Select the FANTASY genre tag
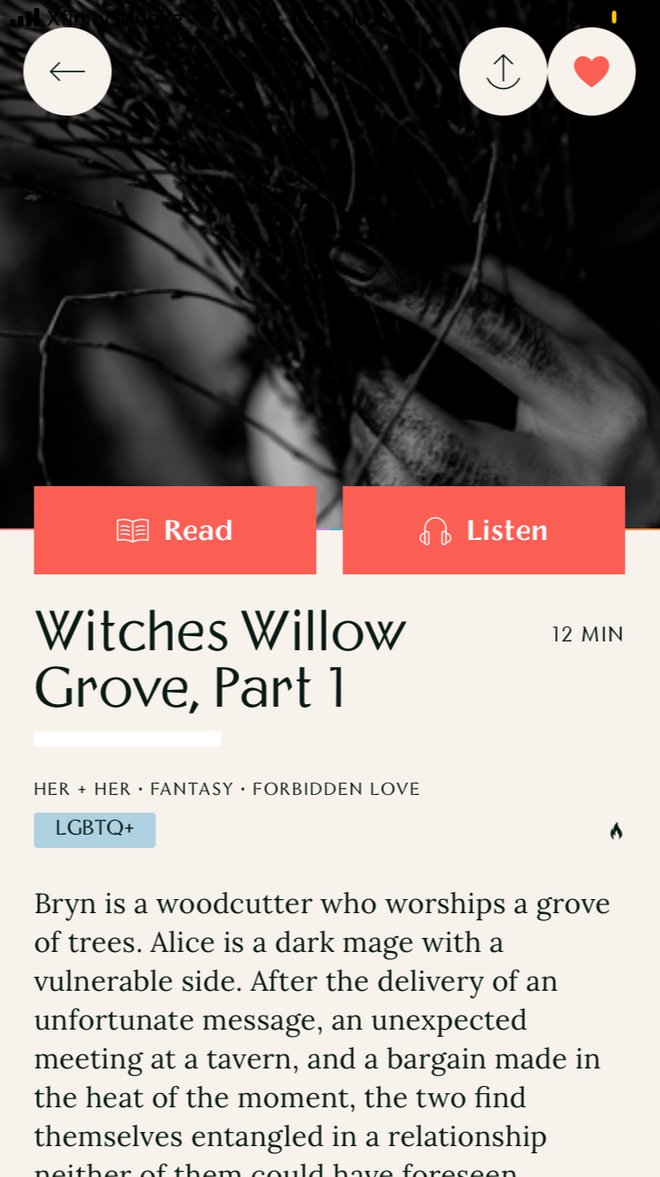 tap(191, 789)
